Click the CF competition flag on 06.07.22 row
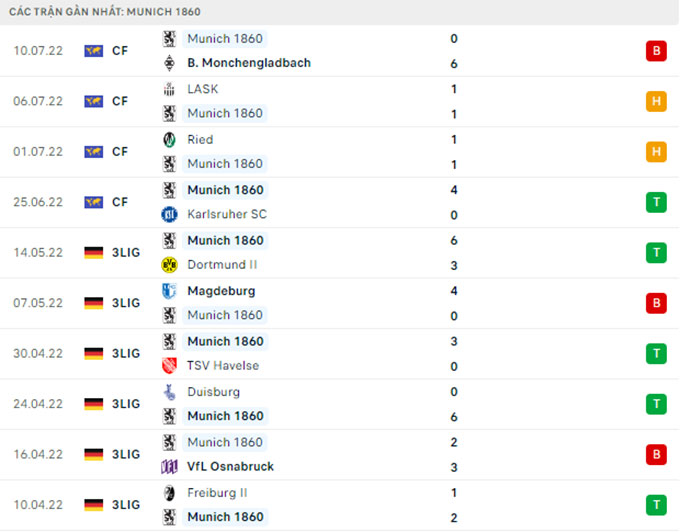680x532 pixels. (94, 101)
